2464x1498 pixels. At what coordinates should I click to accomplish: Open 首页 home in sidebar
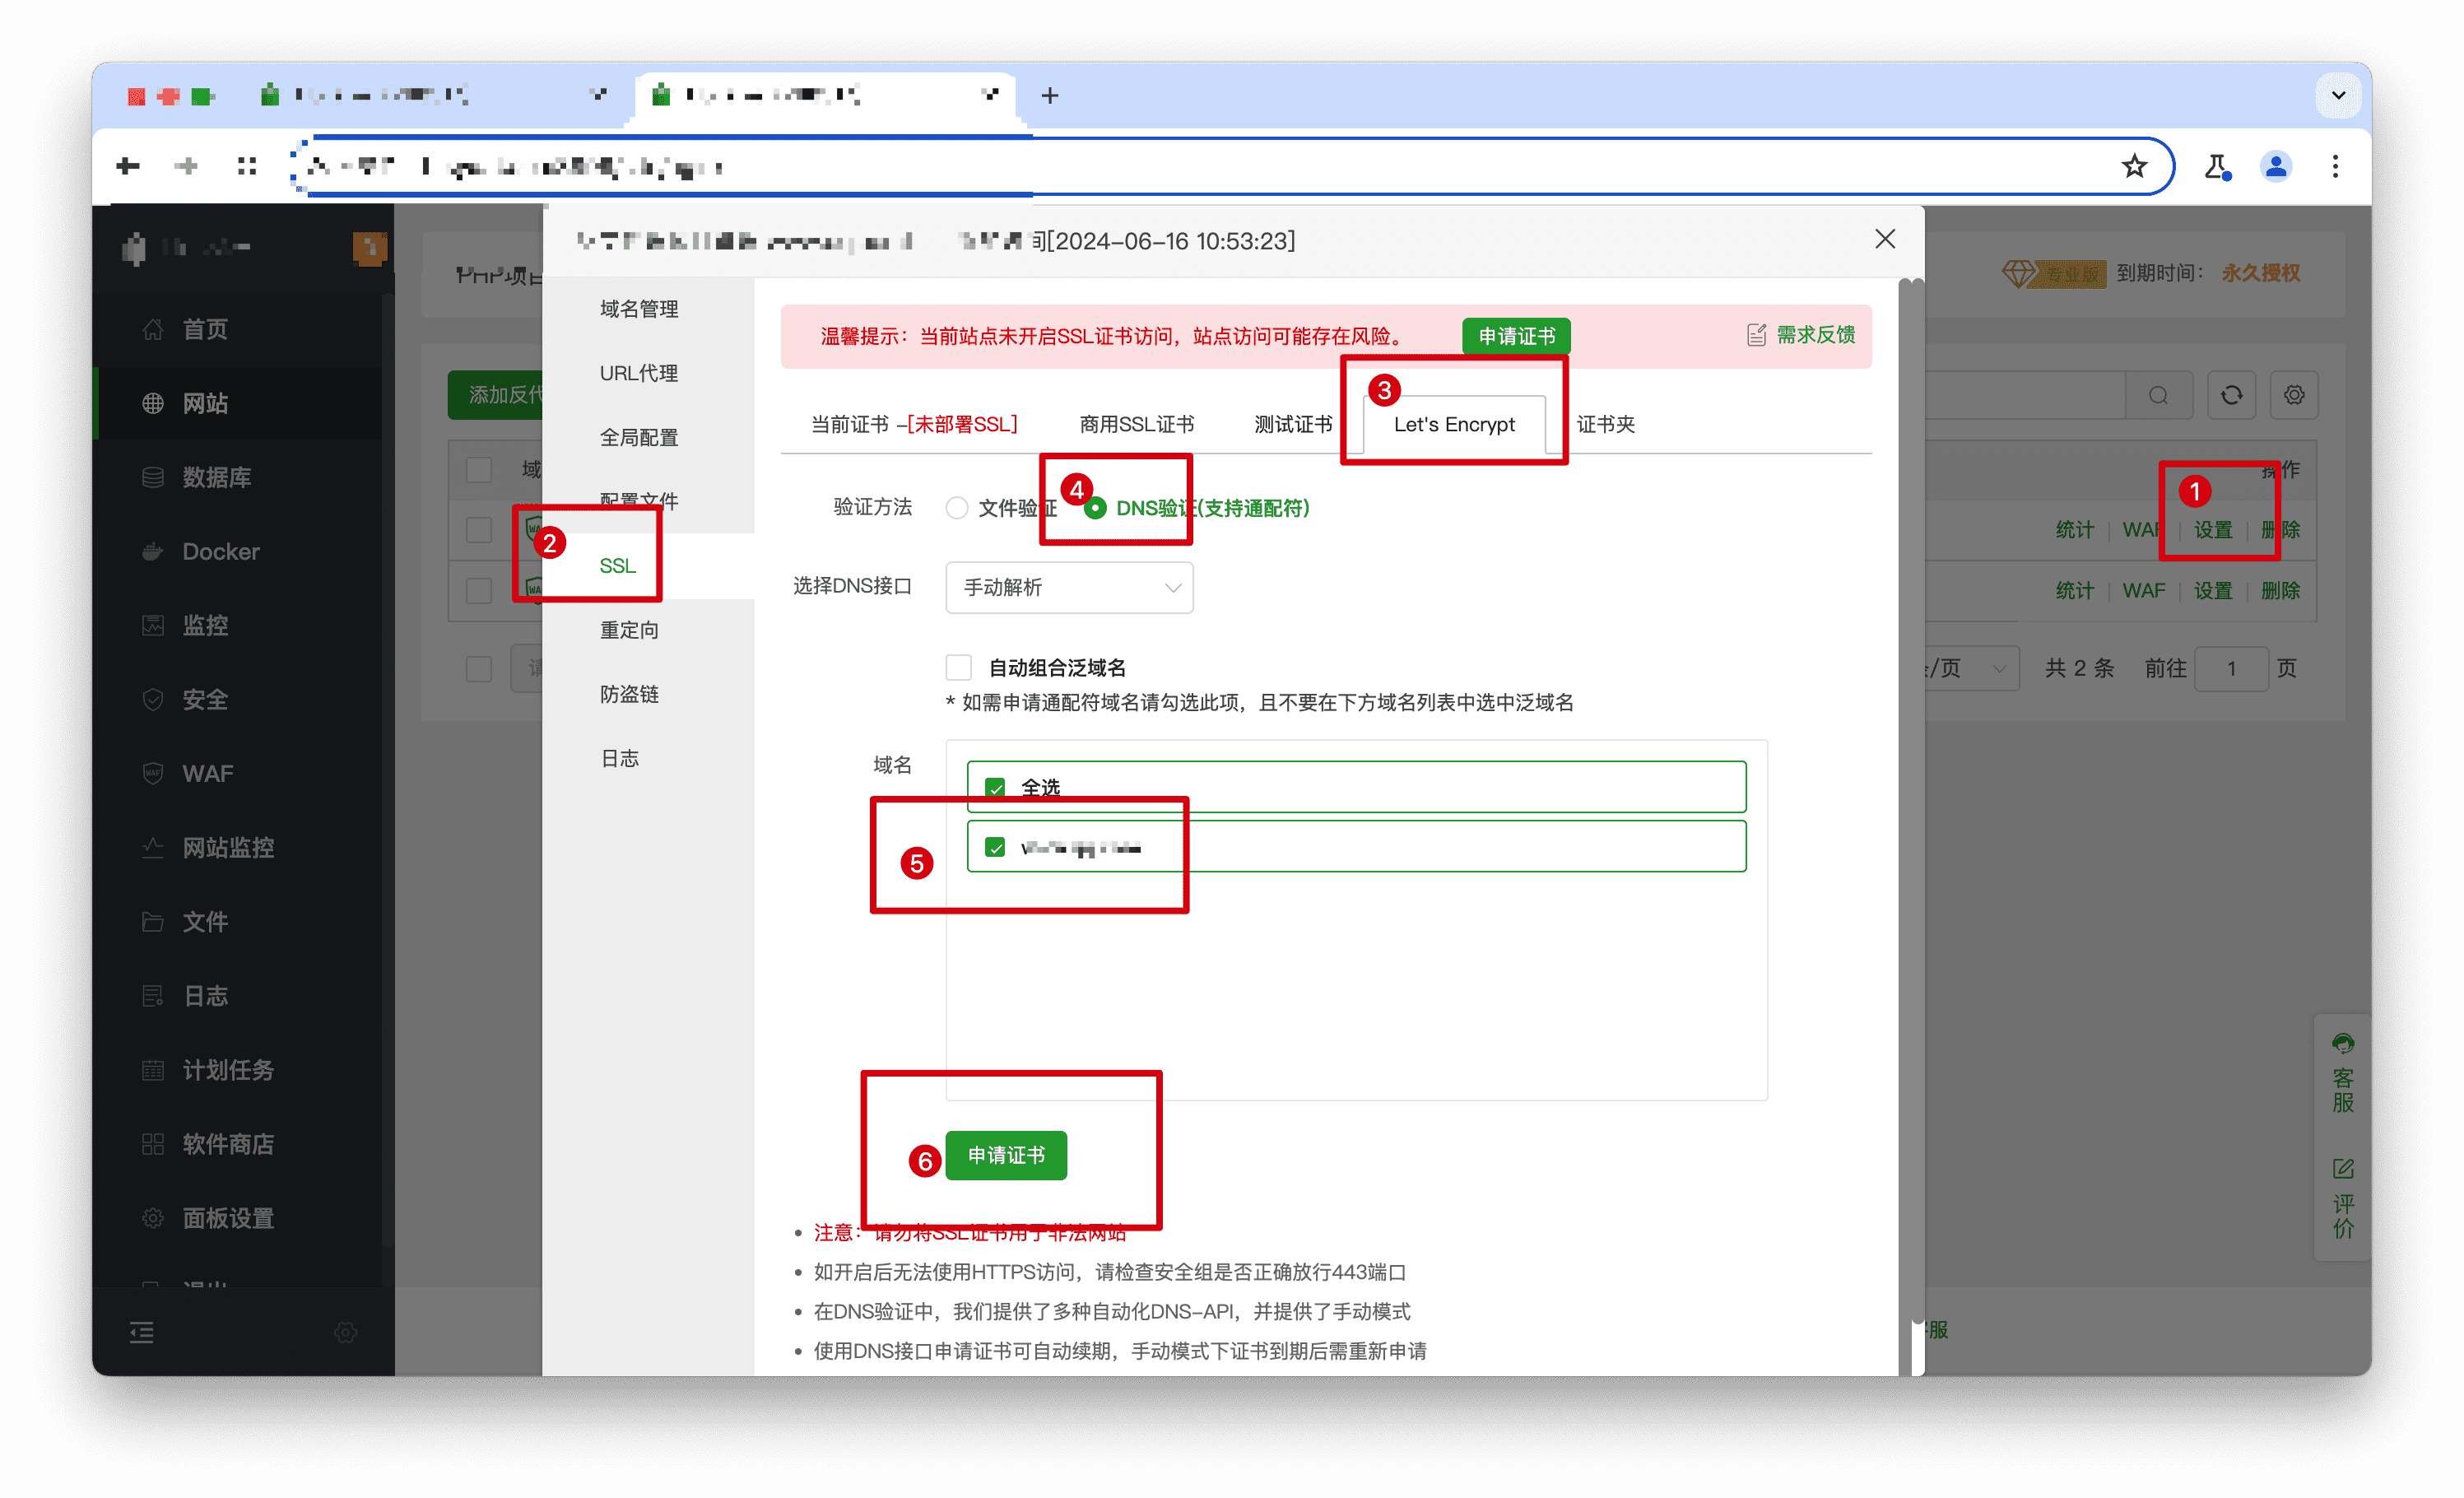point(204,329)
